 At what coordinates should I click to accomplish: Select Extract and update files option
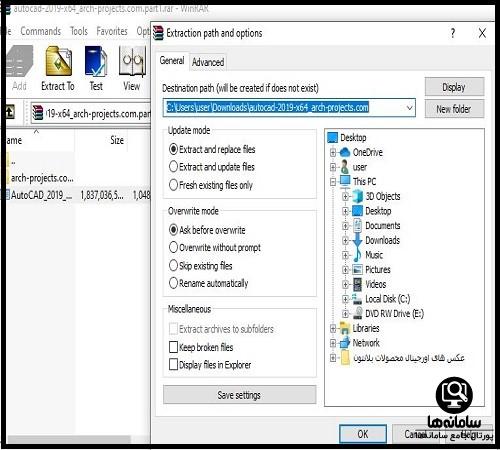point(212,167)
